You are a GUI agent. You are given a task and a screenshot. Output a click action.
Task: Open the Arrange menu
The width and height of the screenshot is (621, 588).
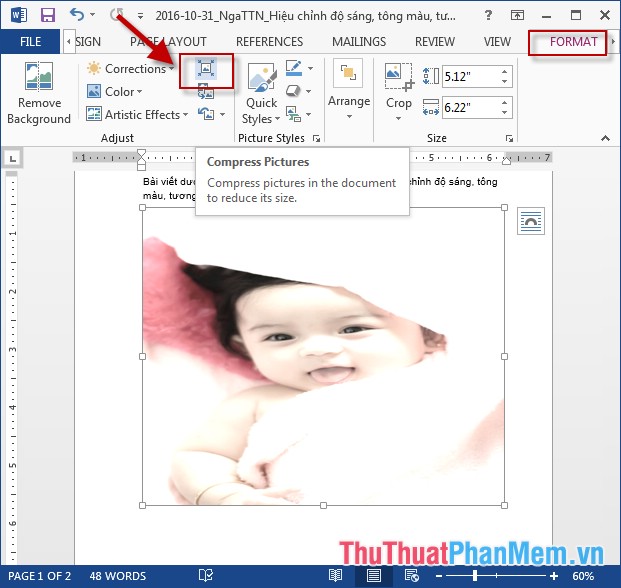349,90
